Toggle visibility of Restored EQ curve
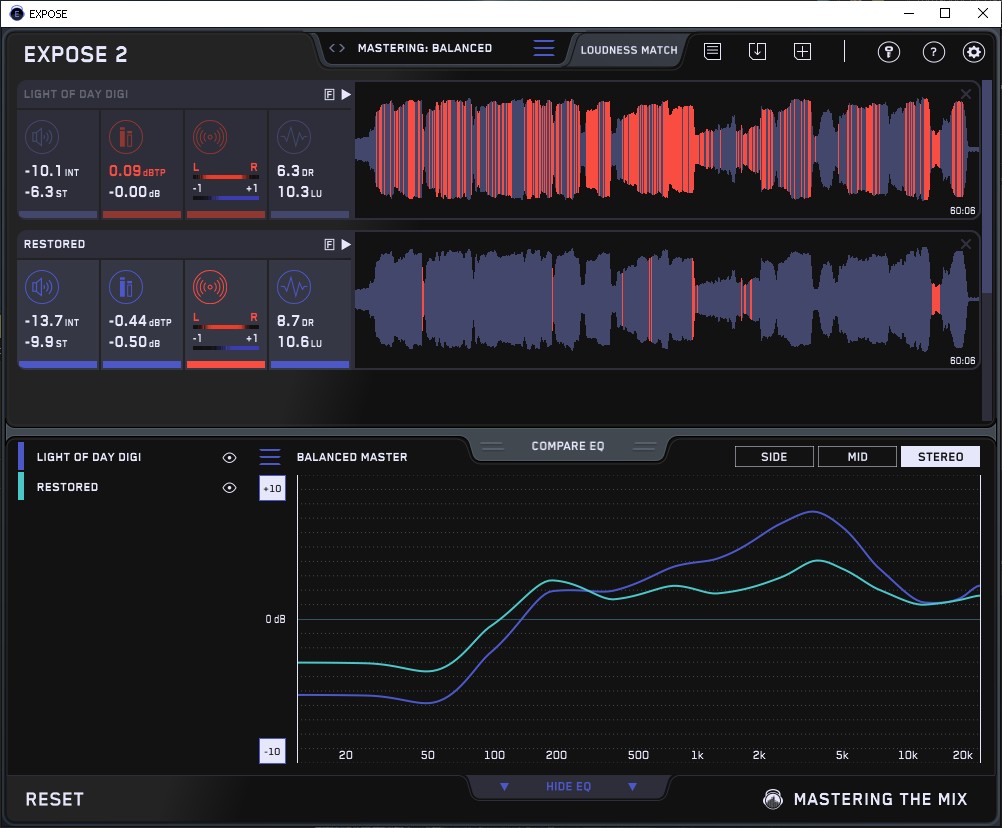The width and height of the screenshot is (1002, 828). tap(230, 487)
